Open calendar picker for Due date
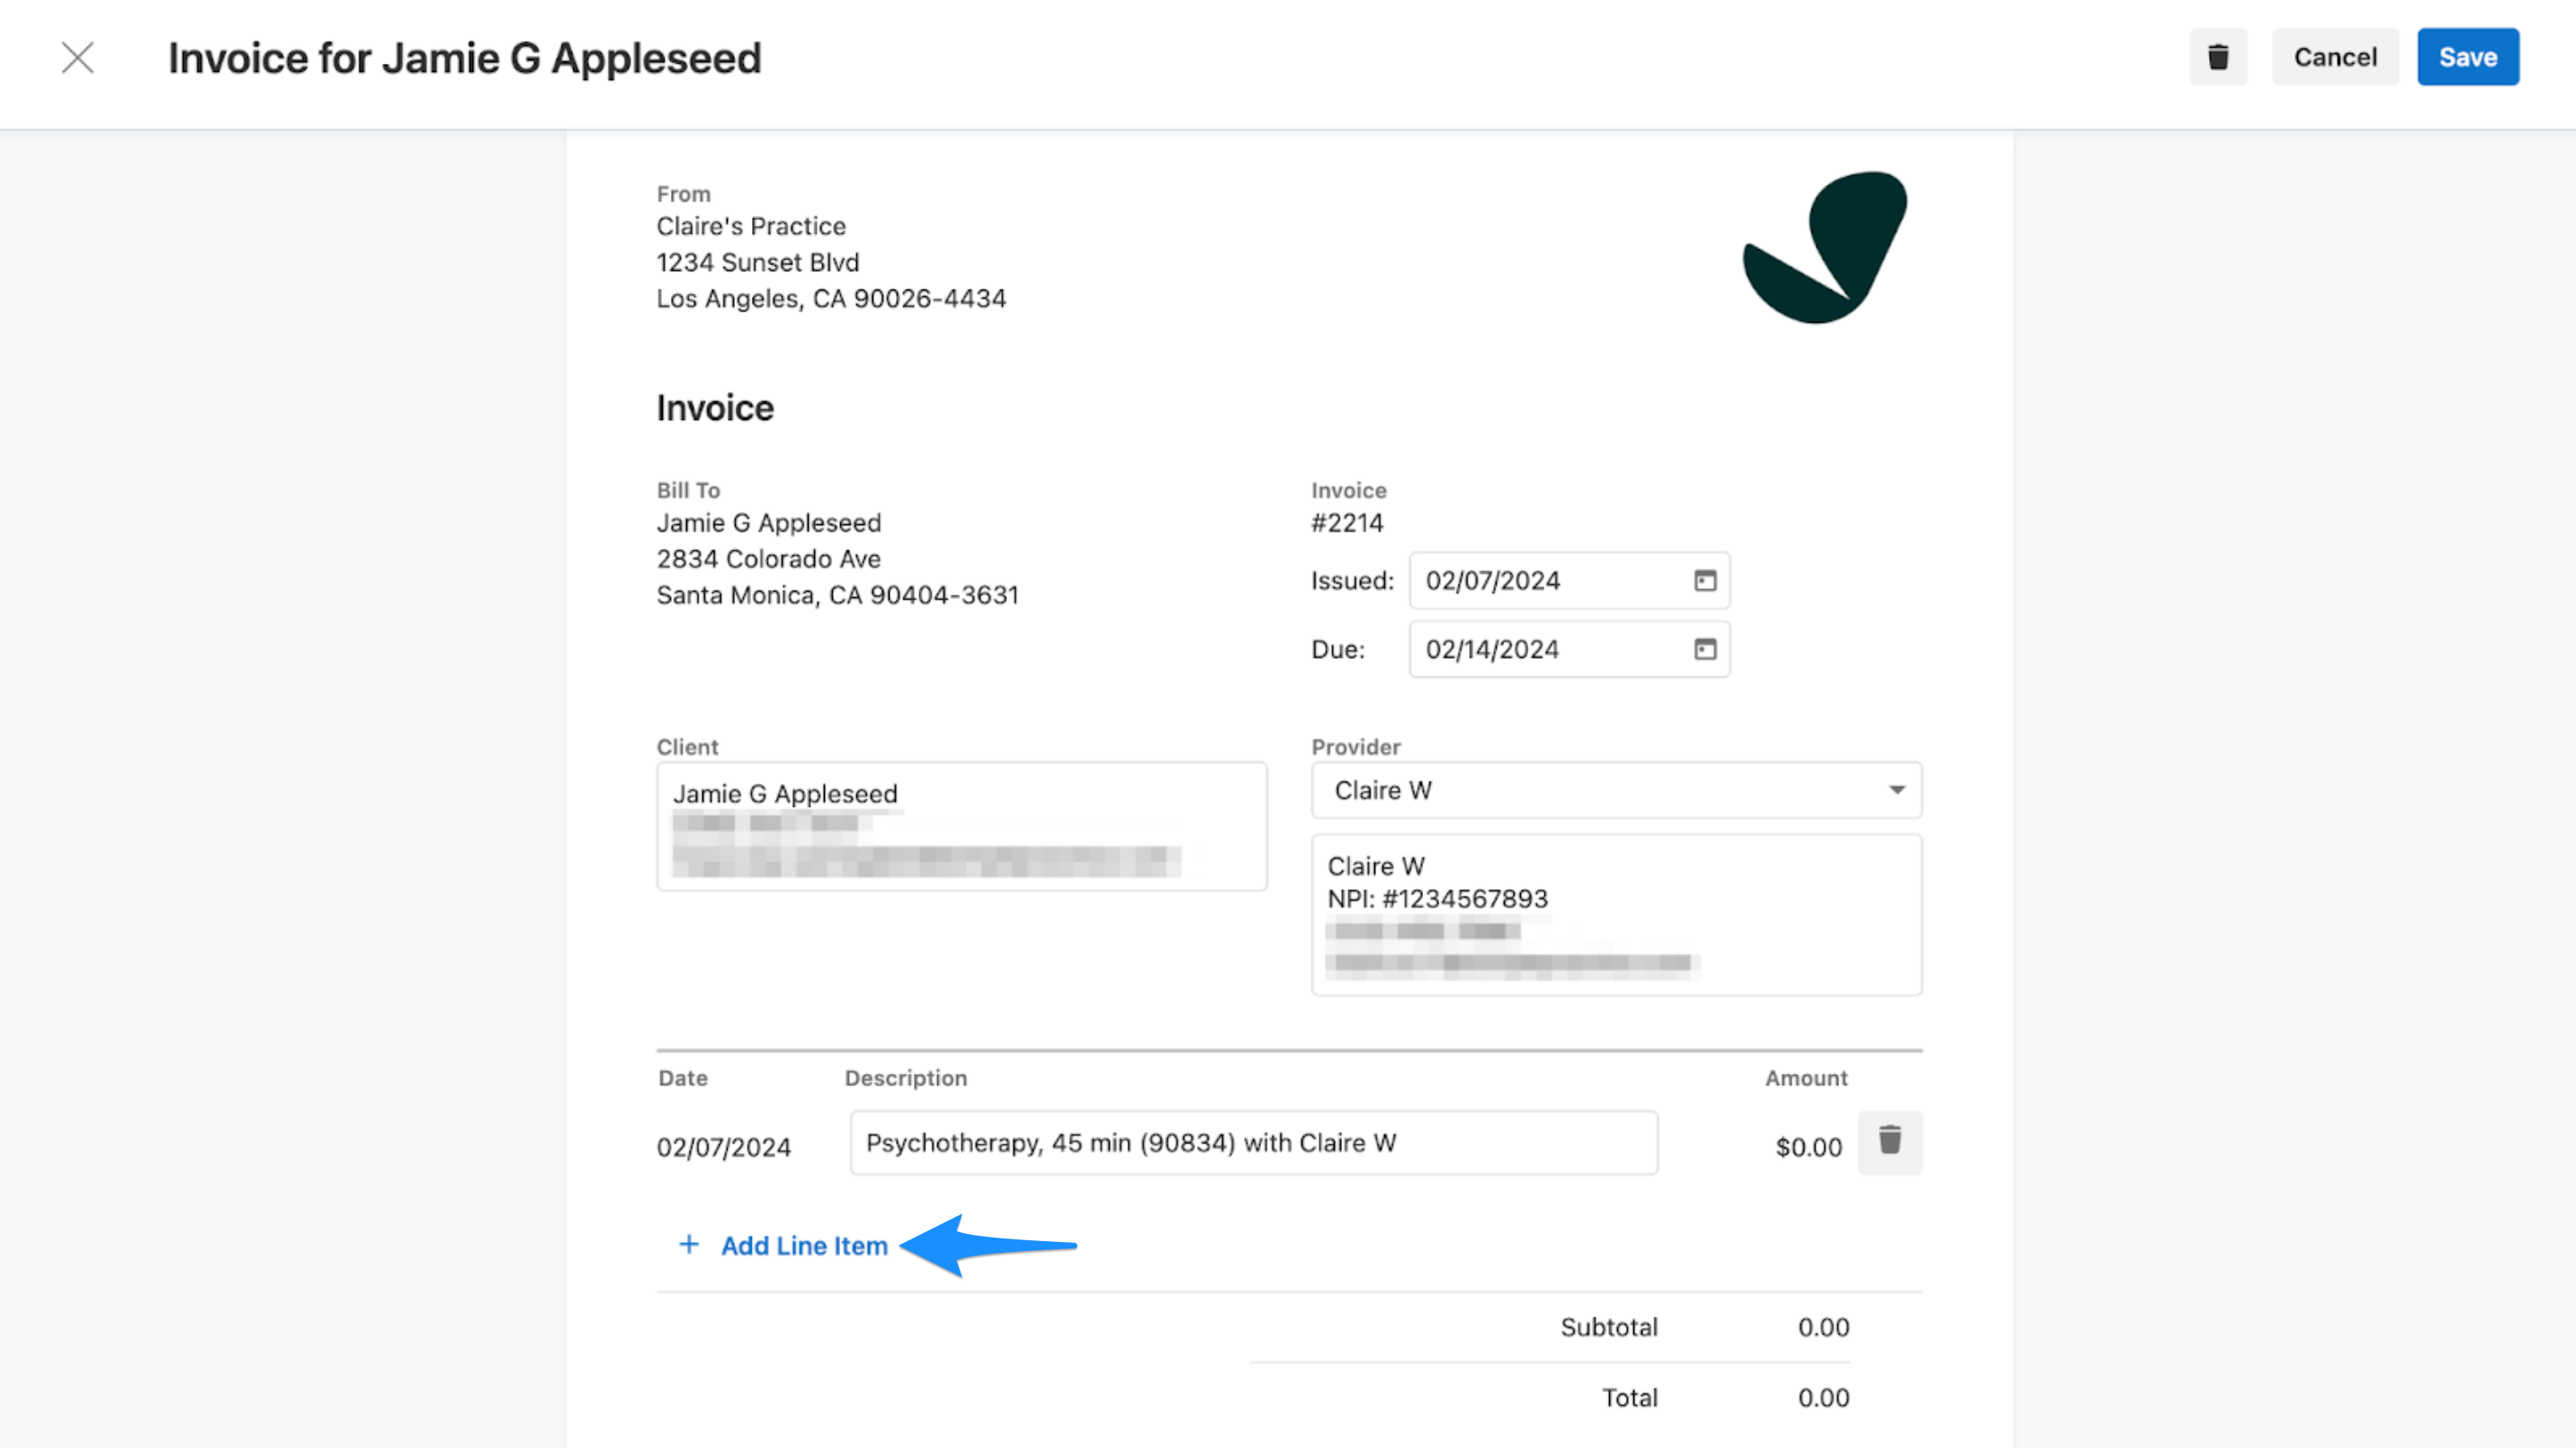The width and height of the screenshot is (2576, 1448). click(1704, 649)
